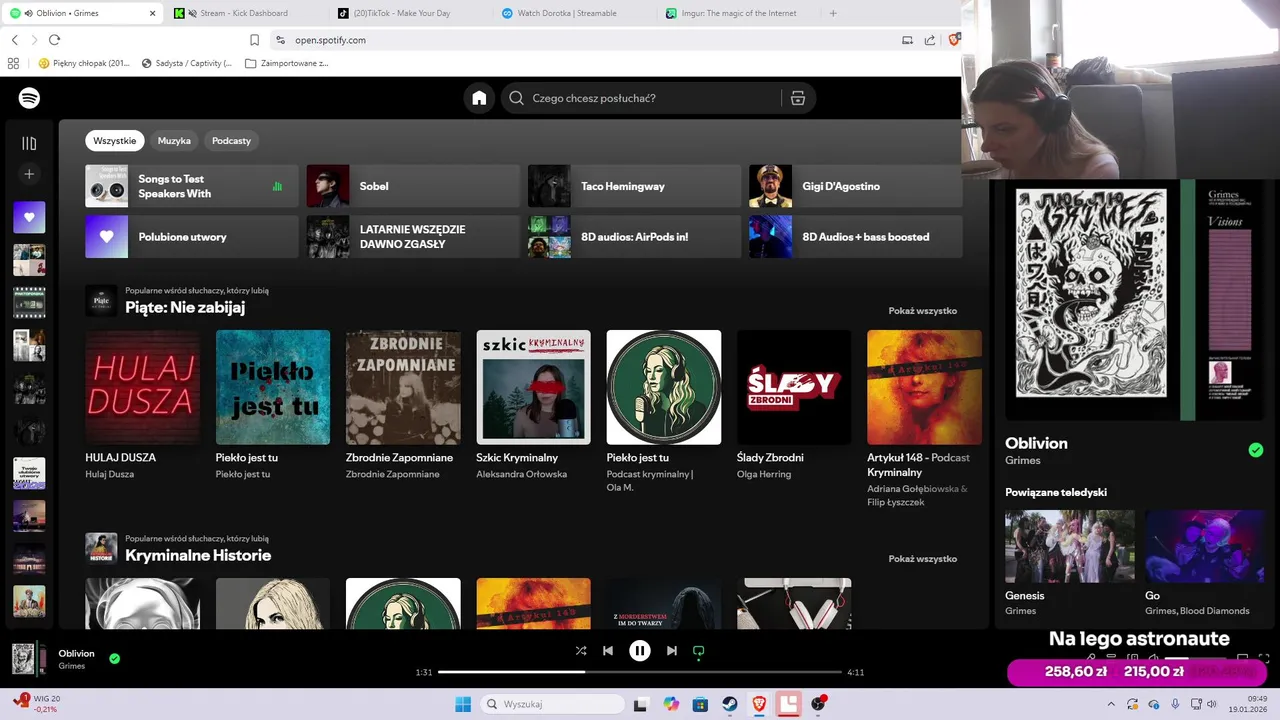1280x720 pixels.
Task: Open Steam from the taskbar
Action: 730,704
